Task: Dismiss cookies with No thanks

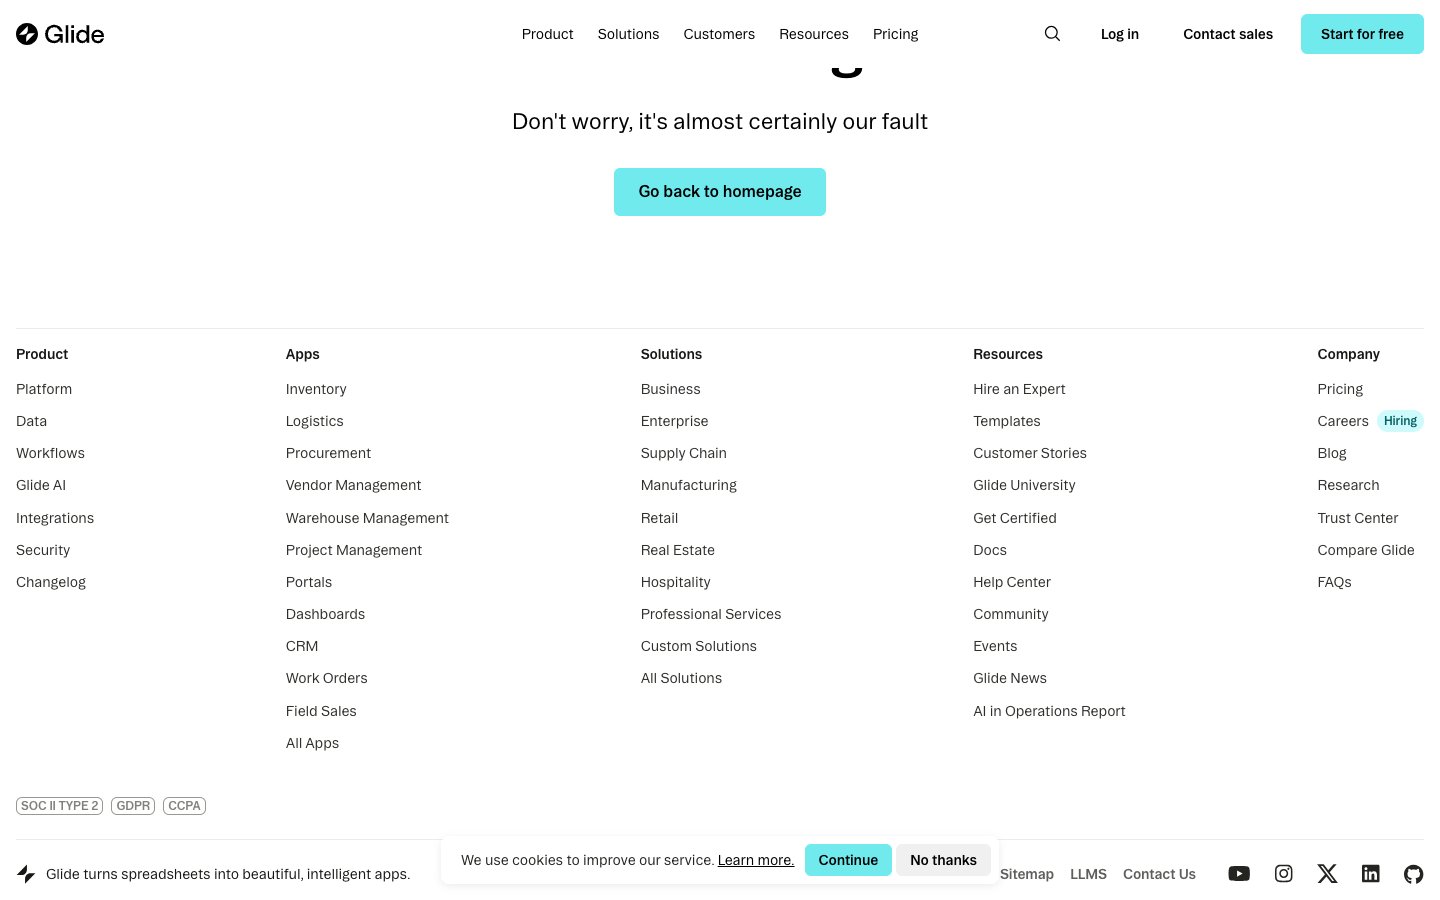Action: [943, 860]
